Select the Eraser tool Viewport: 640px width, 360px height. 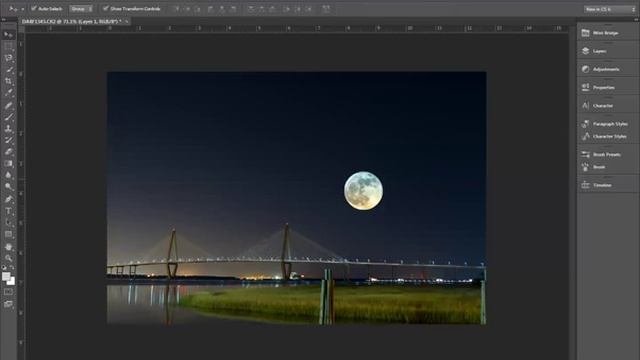[x=8, y=152]
